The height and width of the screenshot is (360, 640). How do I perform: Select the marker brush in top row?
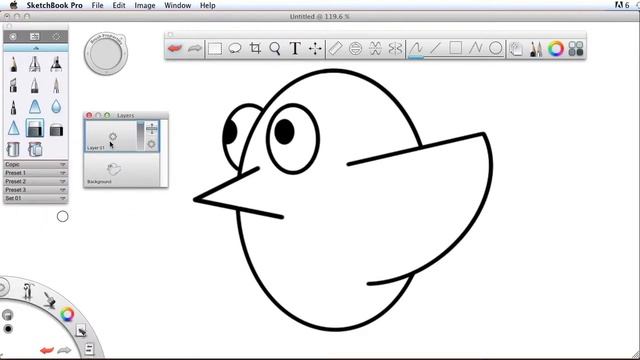pyautogui.click(x=56, y=64)
